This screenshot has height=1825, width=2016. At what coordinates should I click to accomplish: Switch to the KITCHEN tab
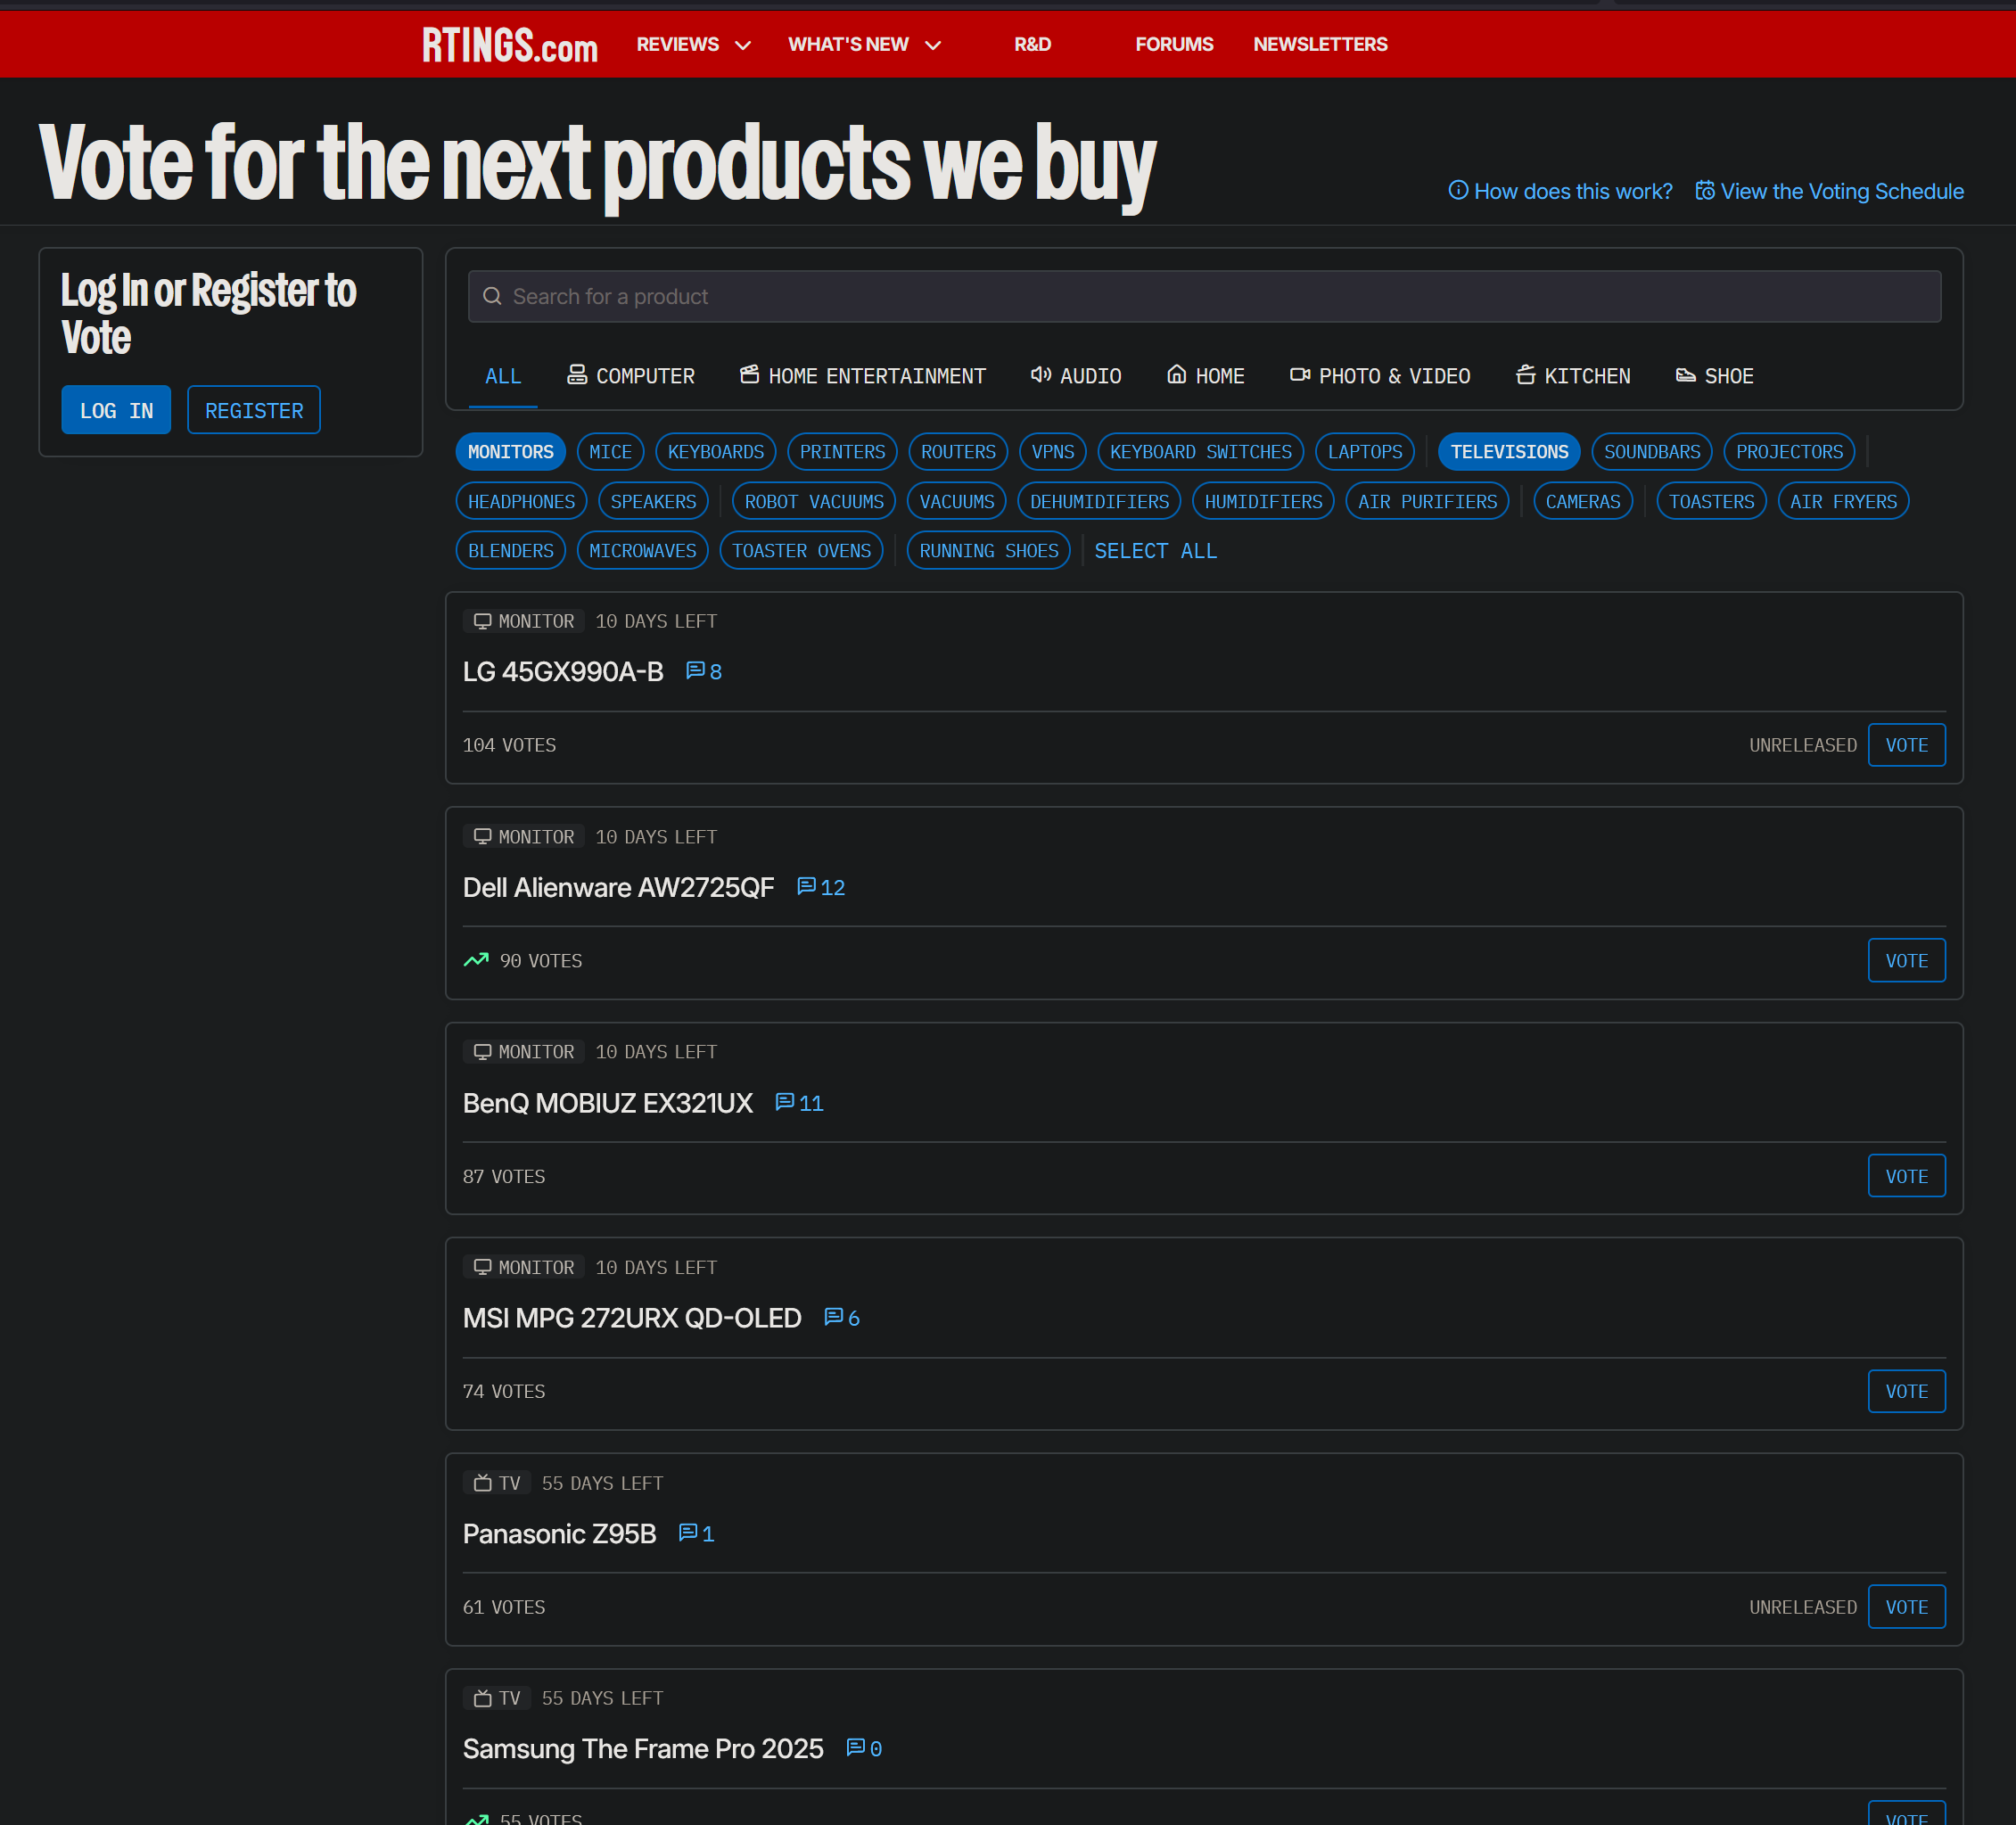(1573, 375)
